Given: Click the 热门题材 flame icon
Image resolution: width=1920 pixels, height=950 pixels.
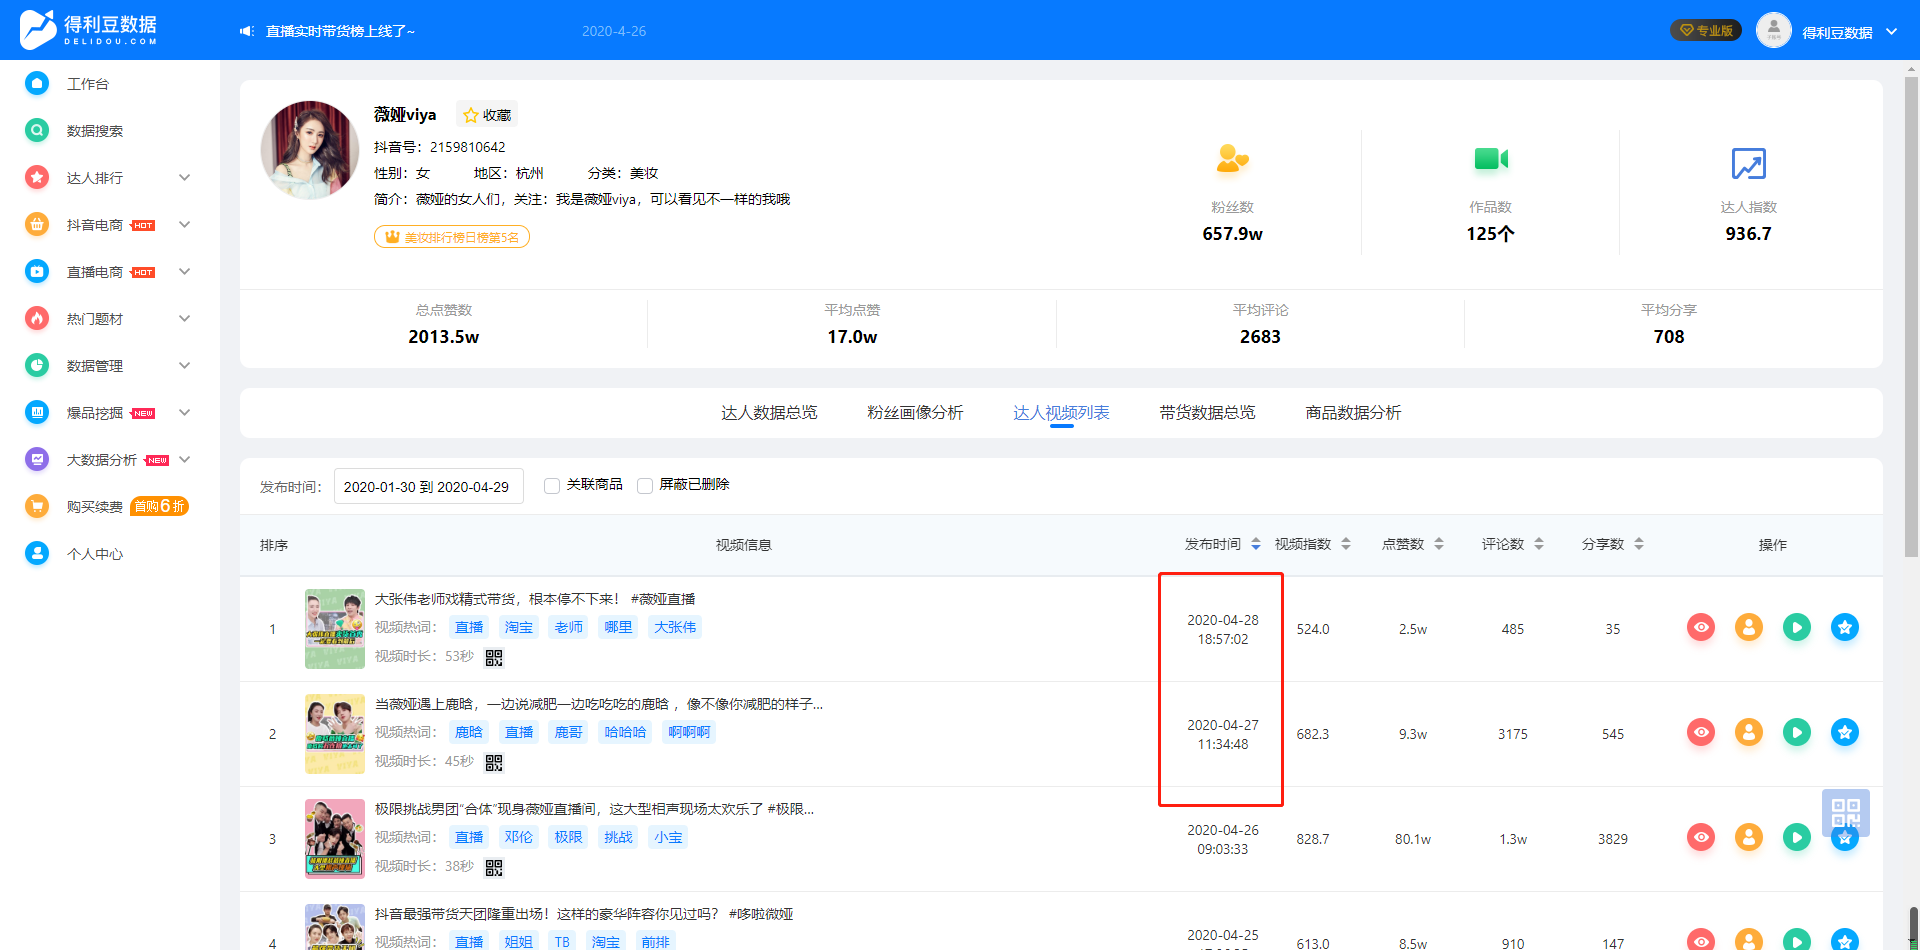Looking at the screenshot, I should pyautogui.click(x=37, y=318).
